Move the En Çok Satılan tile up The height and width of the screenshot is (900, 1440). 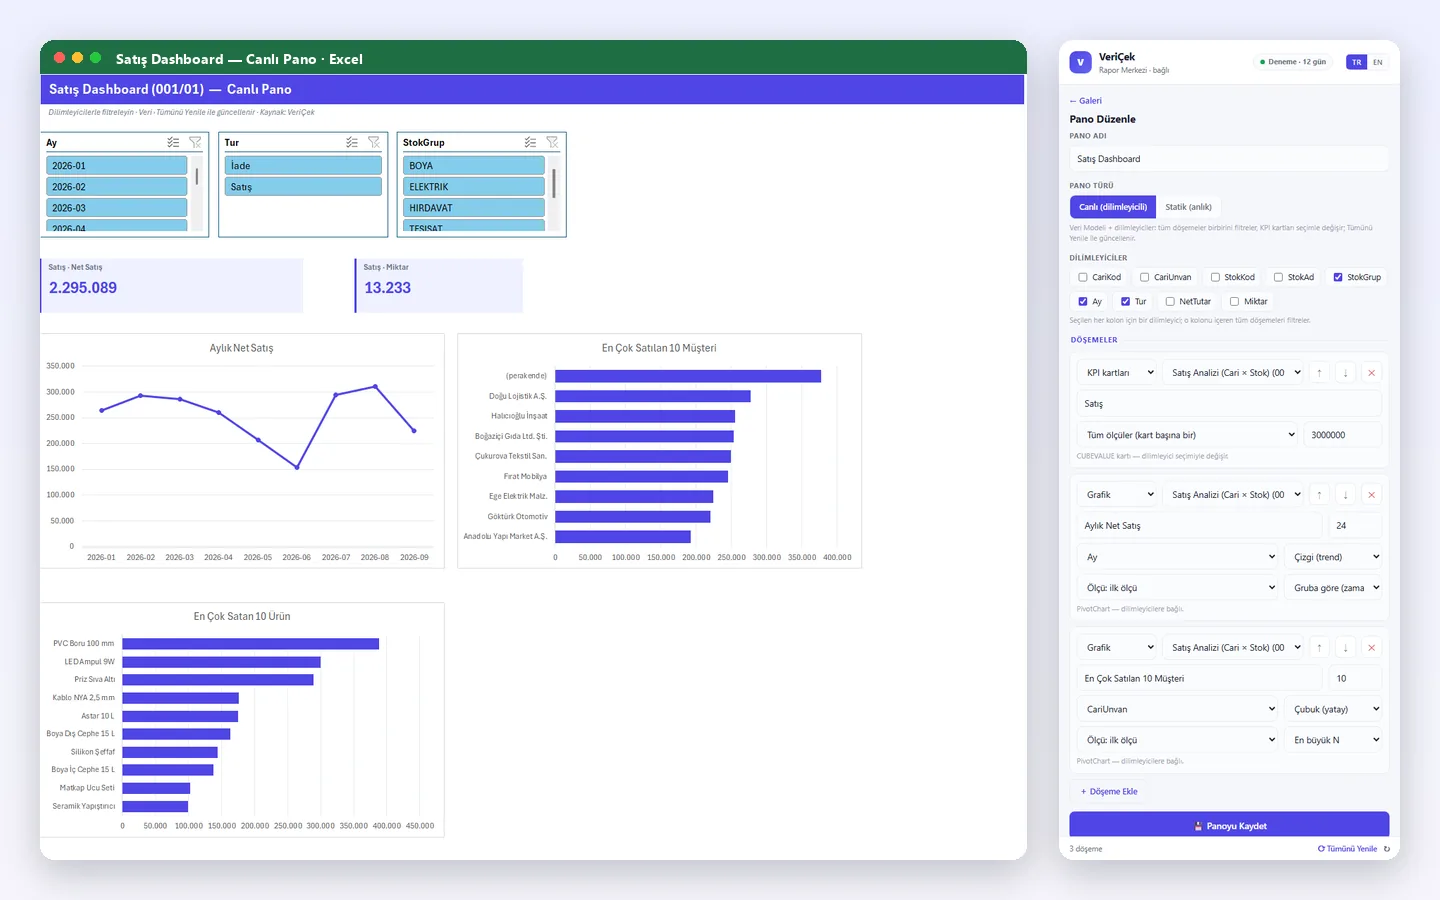tap(1319, 648)
